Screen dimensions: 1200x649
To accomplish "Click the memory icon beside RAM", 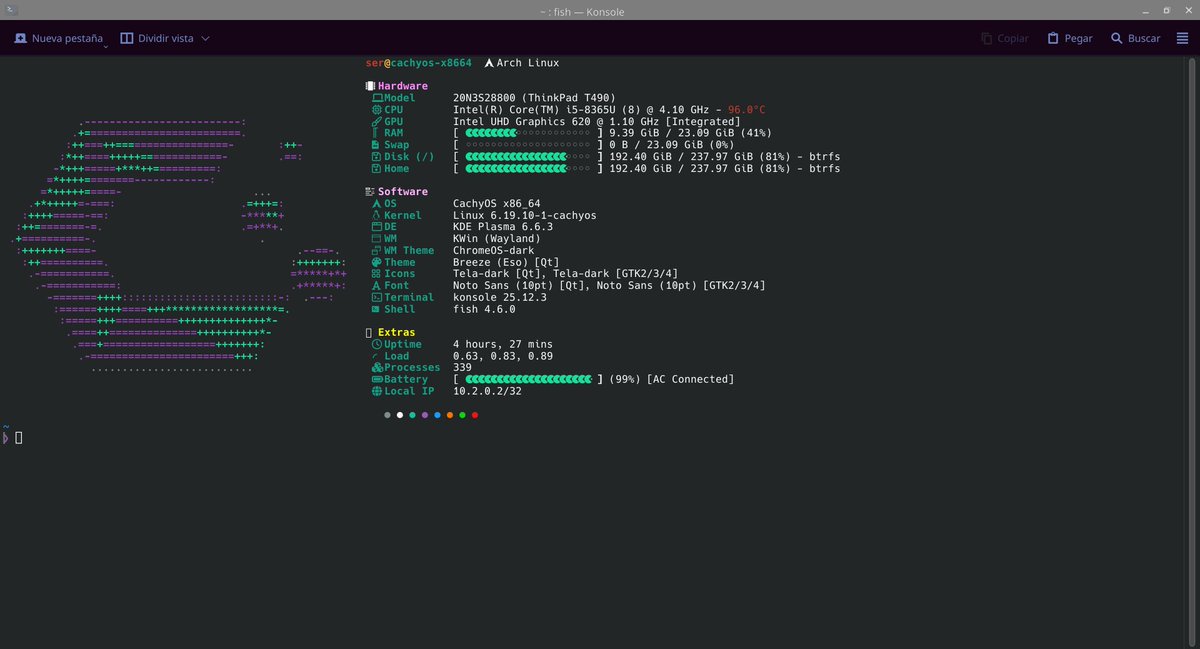I will tap(375, 133).
